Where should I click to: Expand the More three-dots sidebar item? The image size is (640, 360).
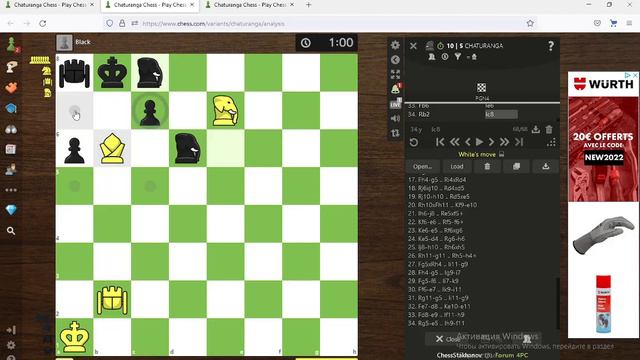(11, 190)
